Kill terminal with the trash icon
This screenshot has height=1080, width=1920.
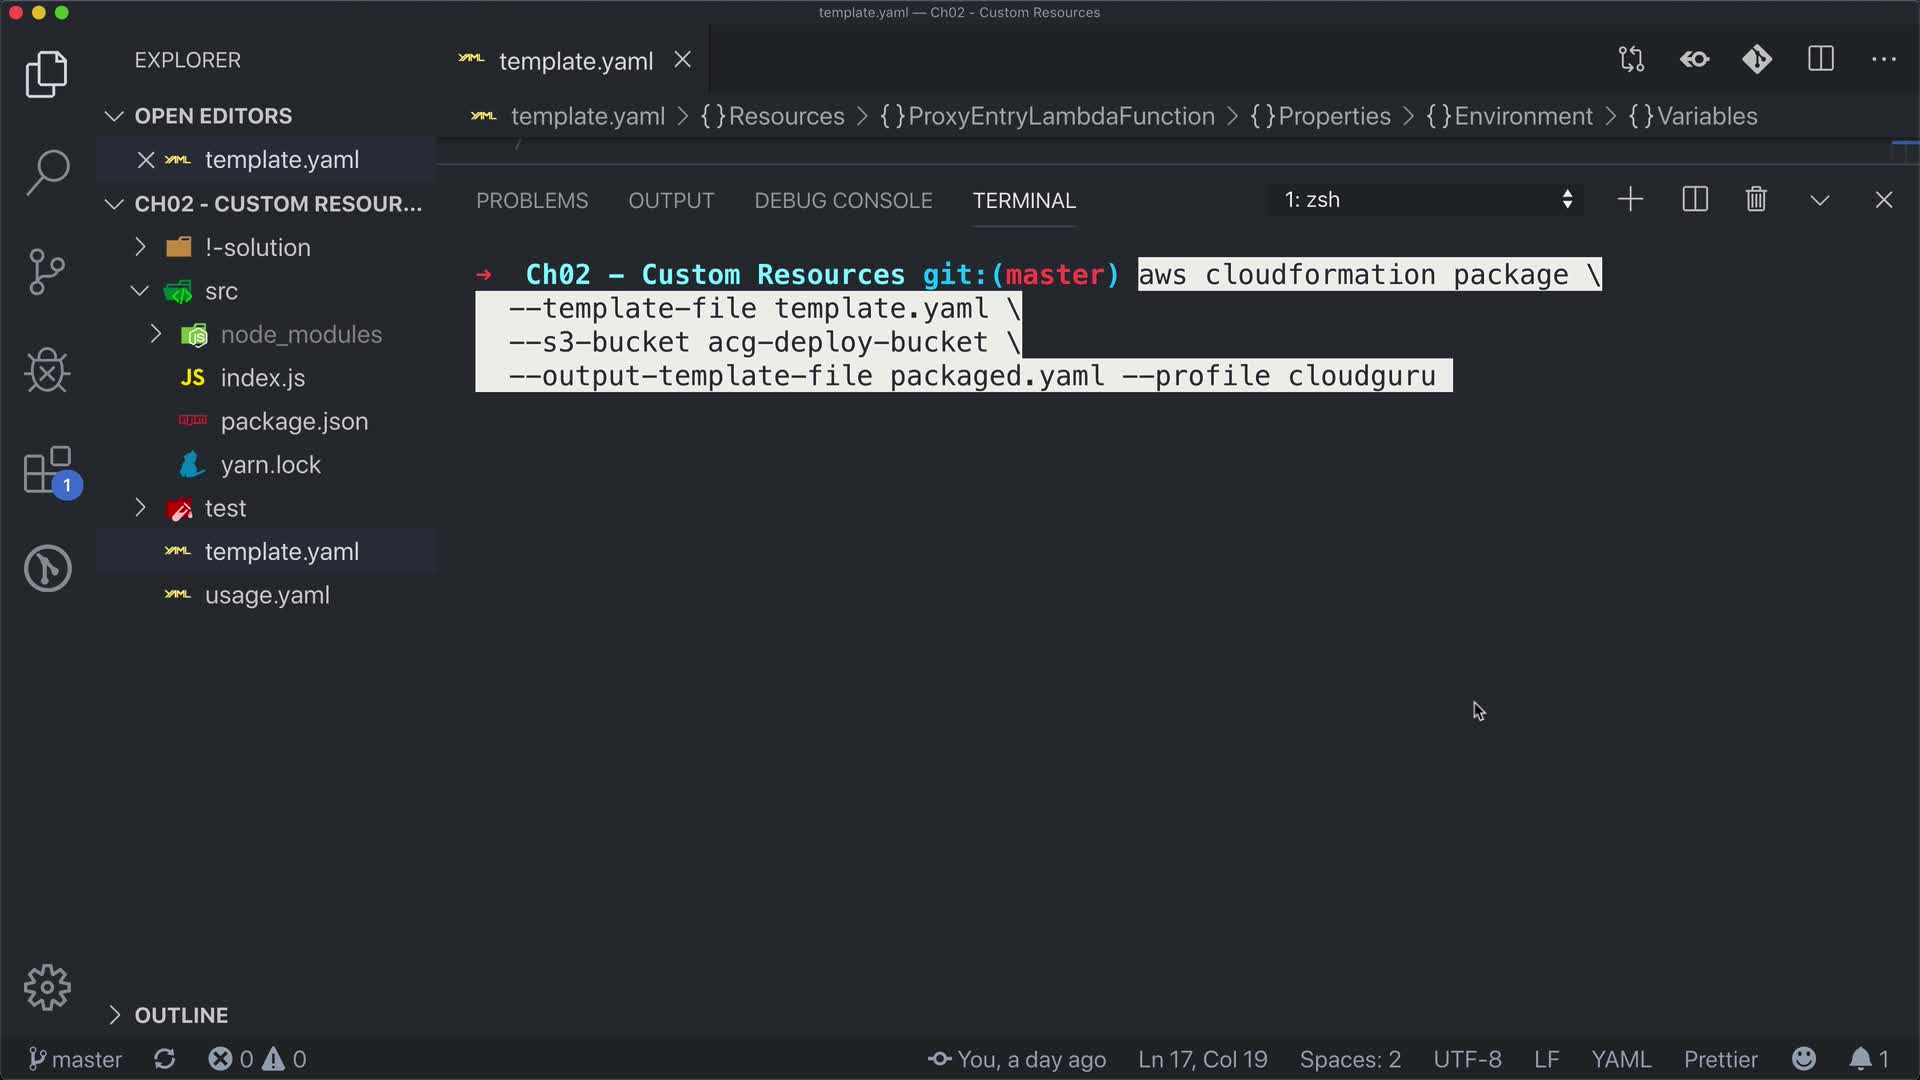tap(1756, 200)
